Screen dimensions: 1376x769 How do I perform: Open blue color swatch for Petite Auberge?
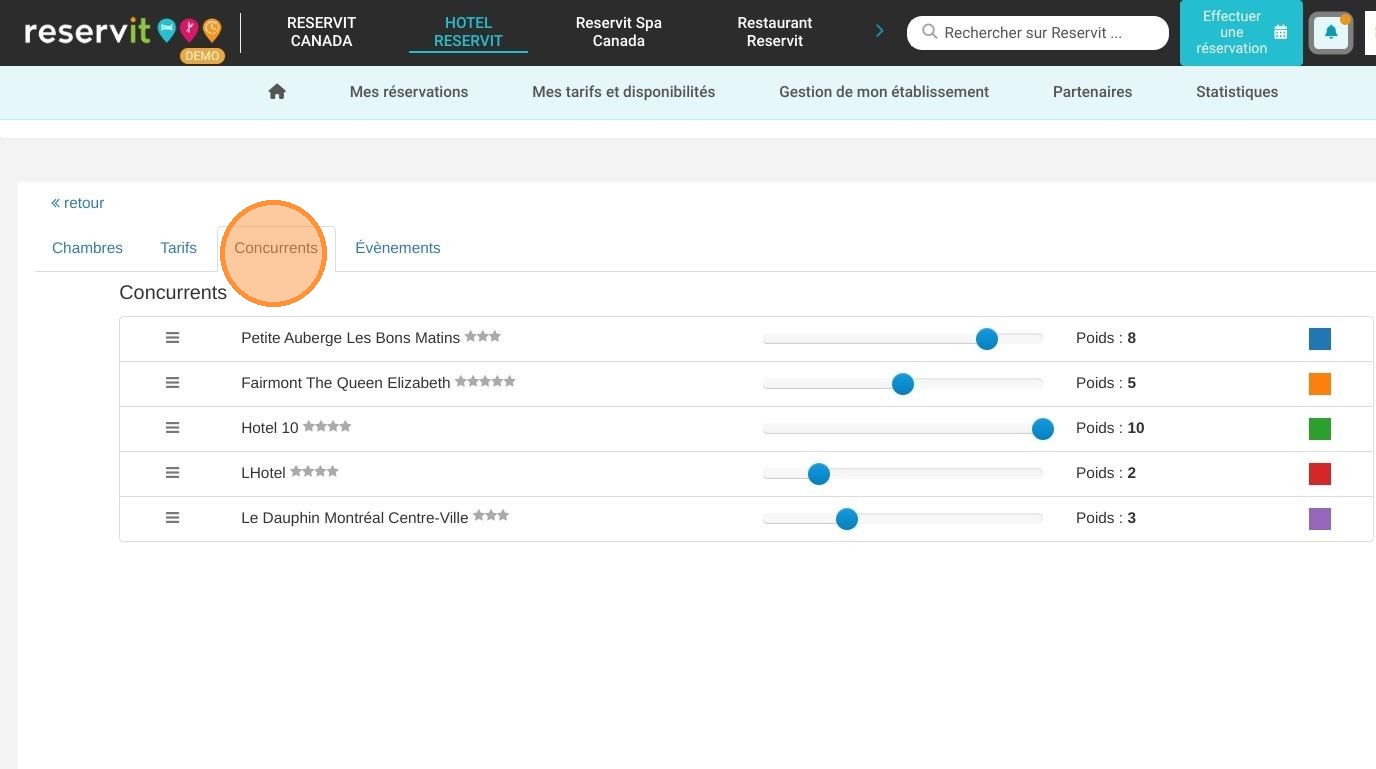click(1320, 339)
